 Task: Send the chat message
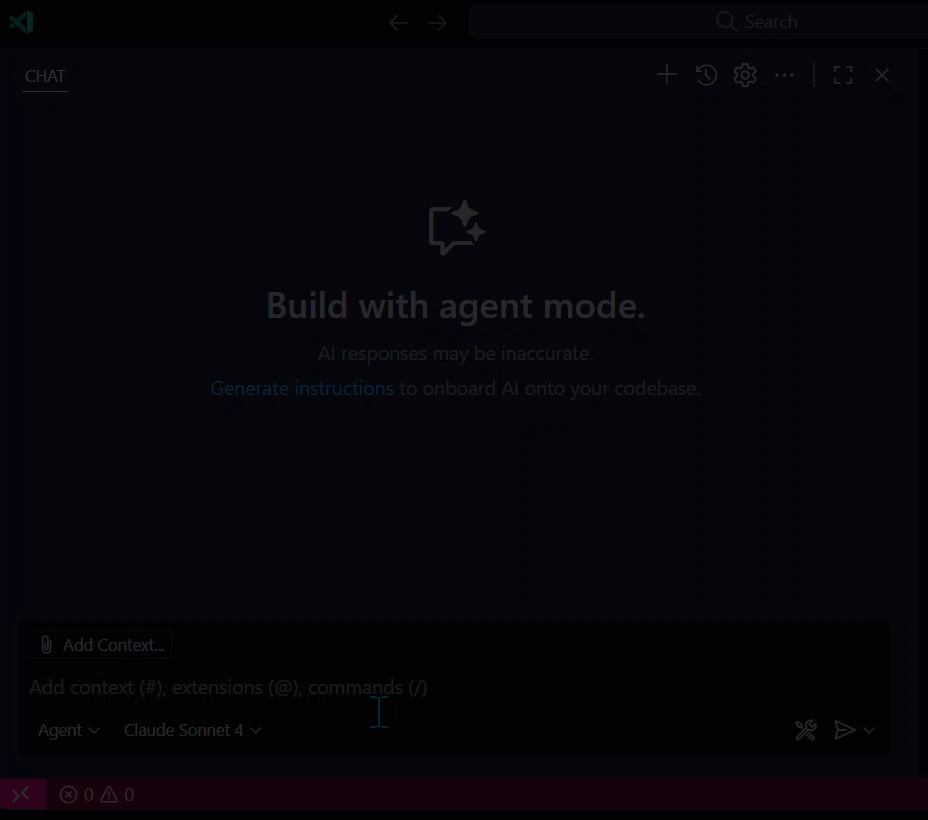coord(844,730)
